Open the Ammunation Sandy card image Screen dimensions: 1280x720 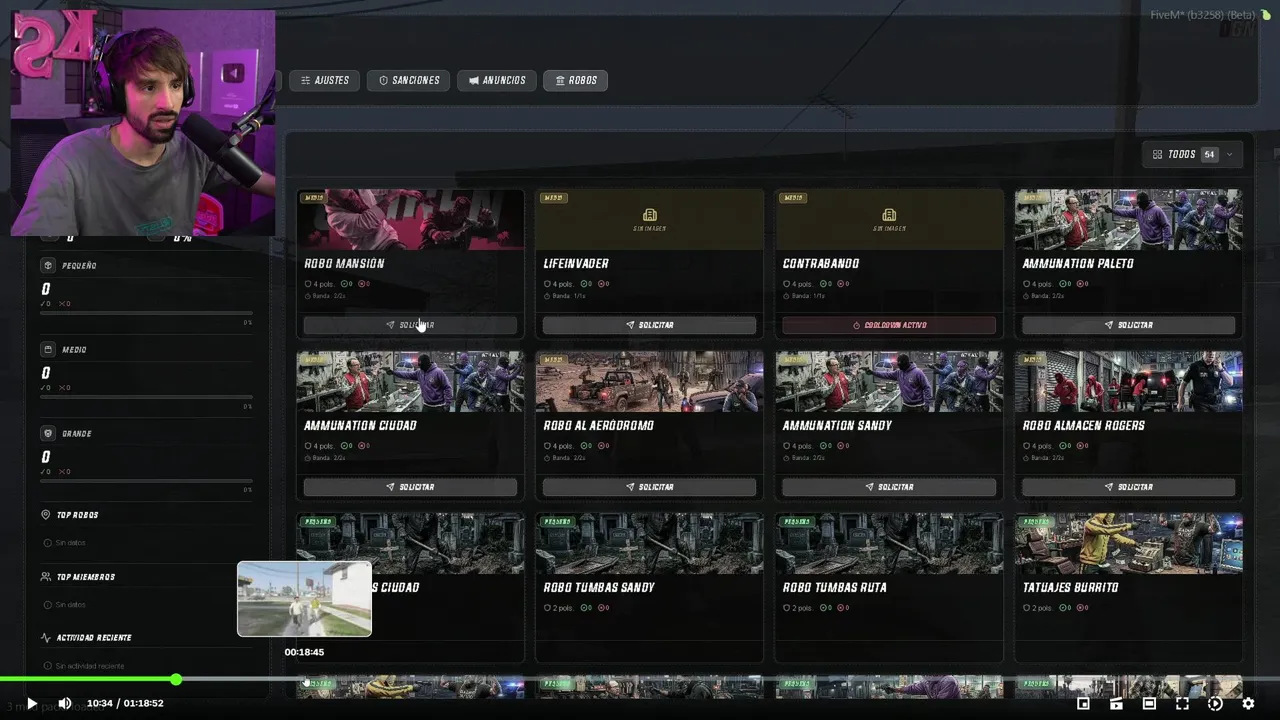[x=889, y=381]
